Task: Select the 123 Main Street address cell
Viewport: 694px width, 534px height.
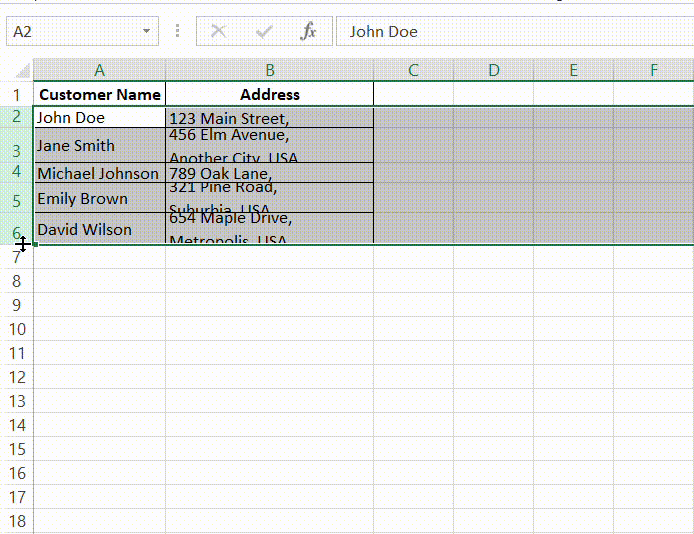Action: tap(270, 118)
